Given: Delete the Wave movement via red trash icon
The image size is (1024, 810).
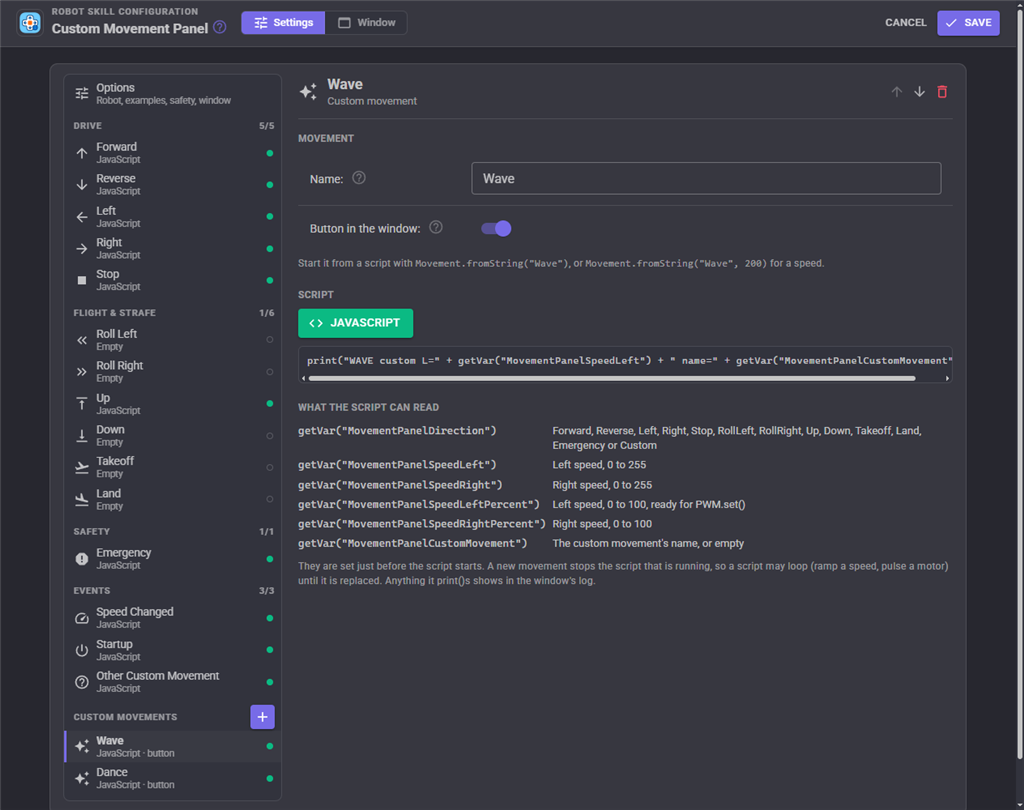Looking at the screenshot, I should click(942, 92).
